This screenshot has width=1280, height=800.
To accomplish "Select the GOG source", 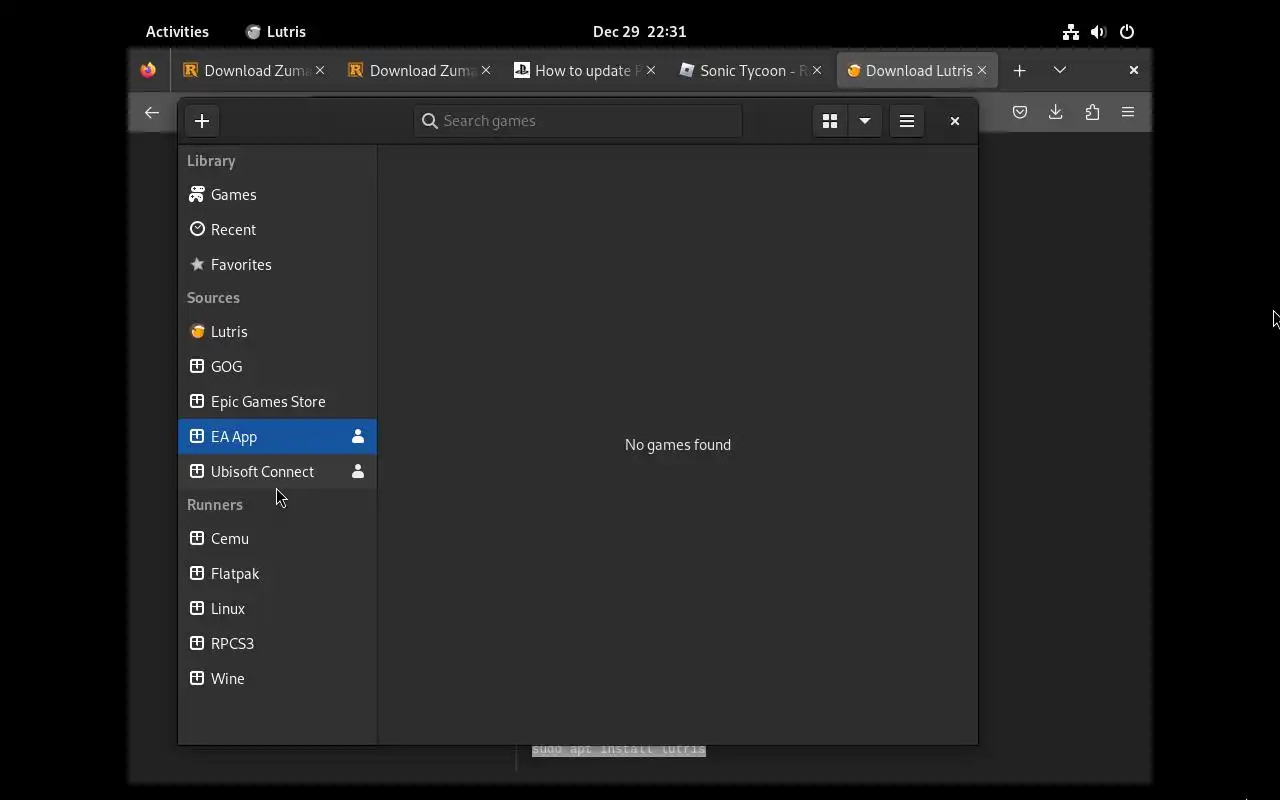I will click(277, 367).
